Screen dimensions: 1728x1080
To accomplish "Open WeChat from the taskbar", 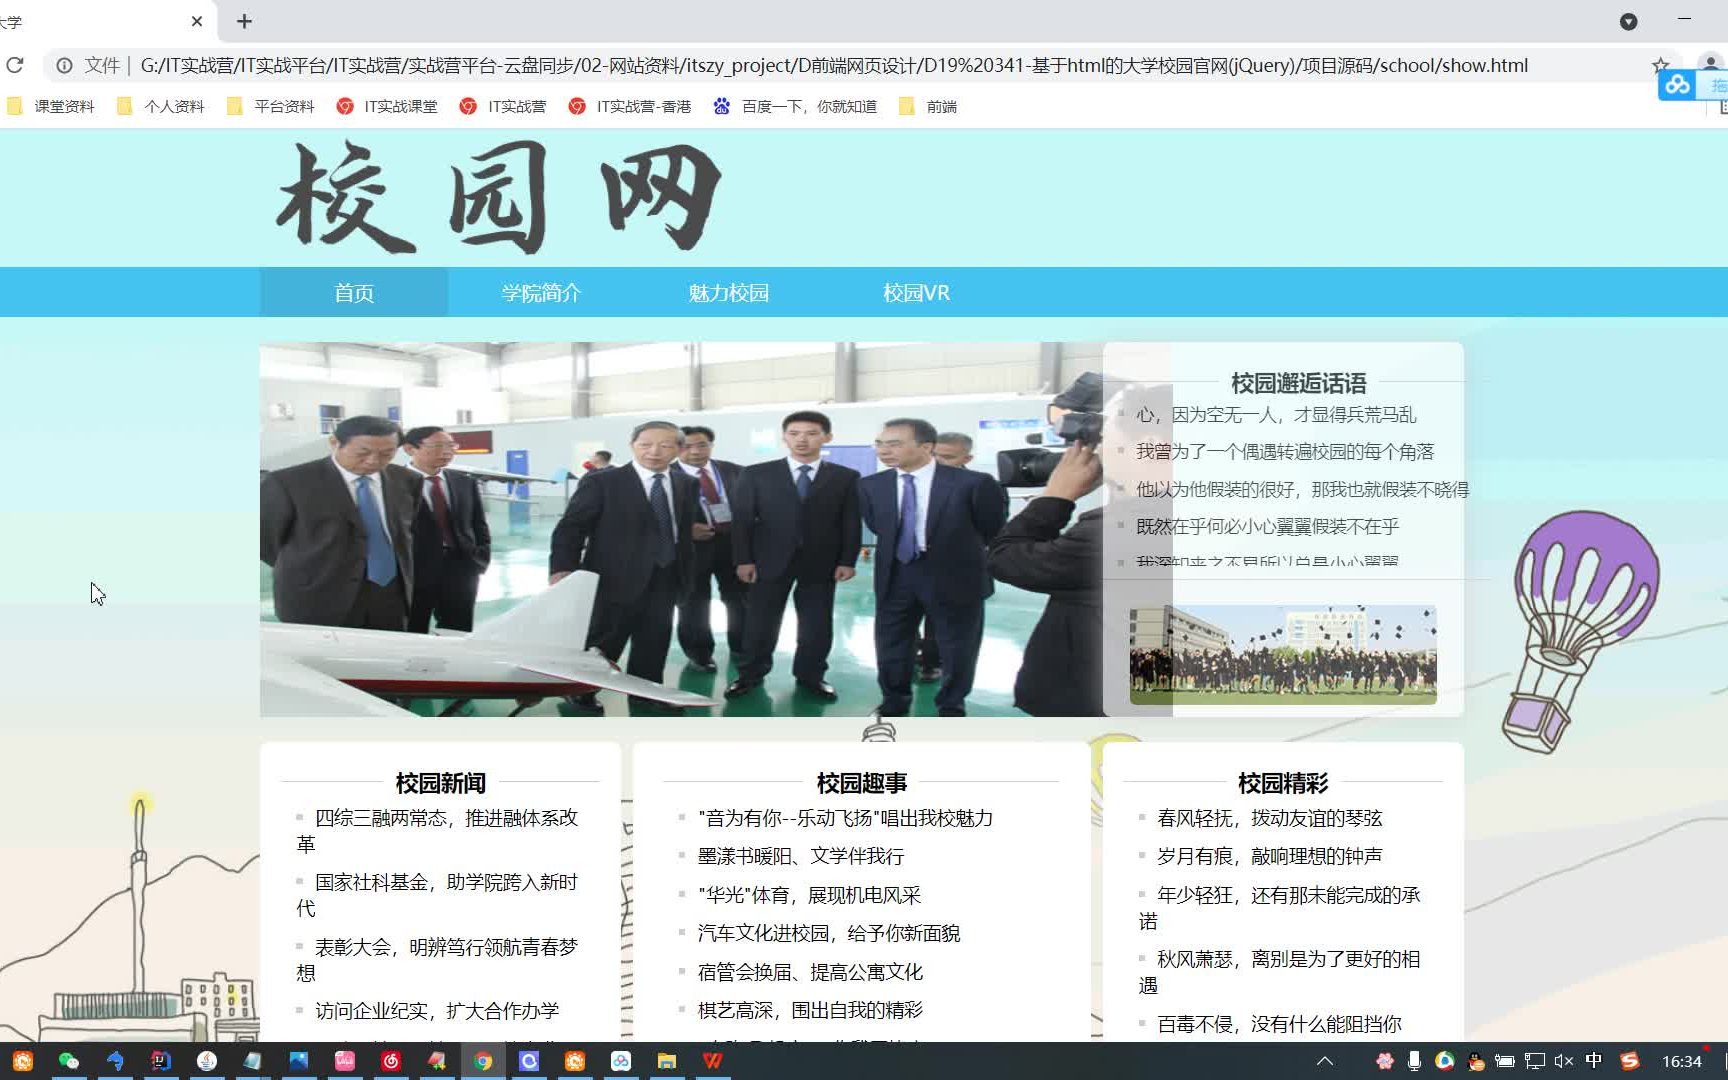I will click(68, 1061).
